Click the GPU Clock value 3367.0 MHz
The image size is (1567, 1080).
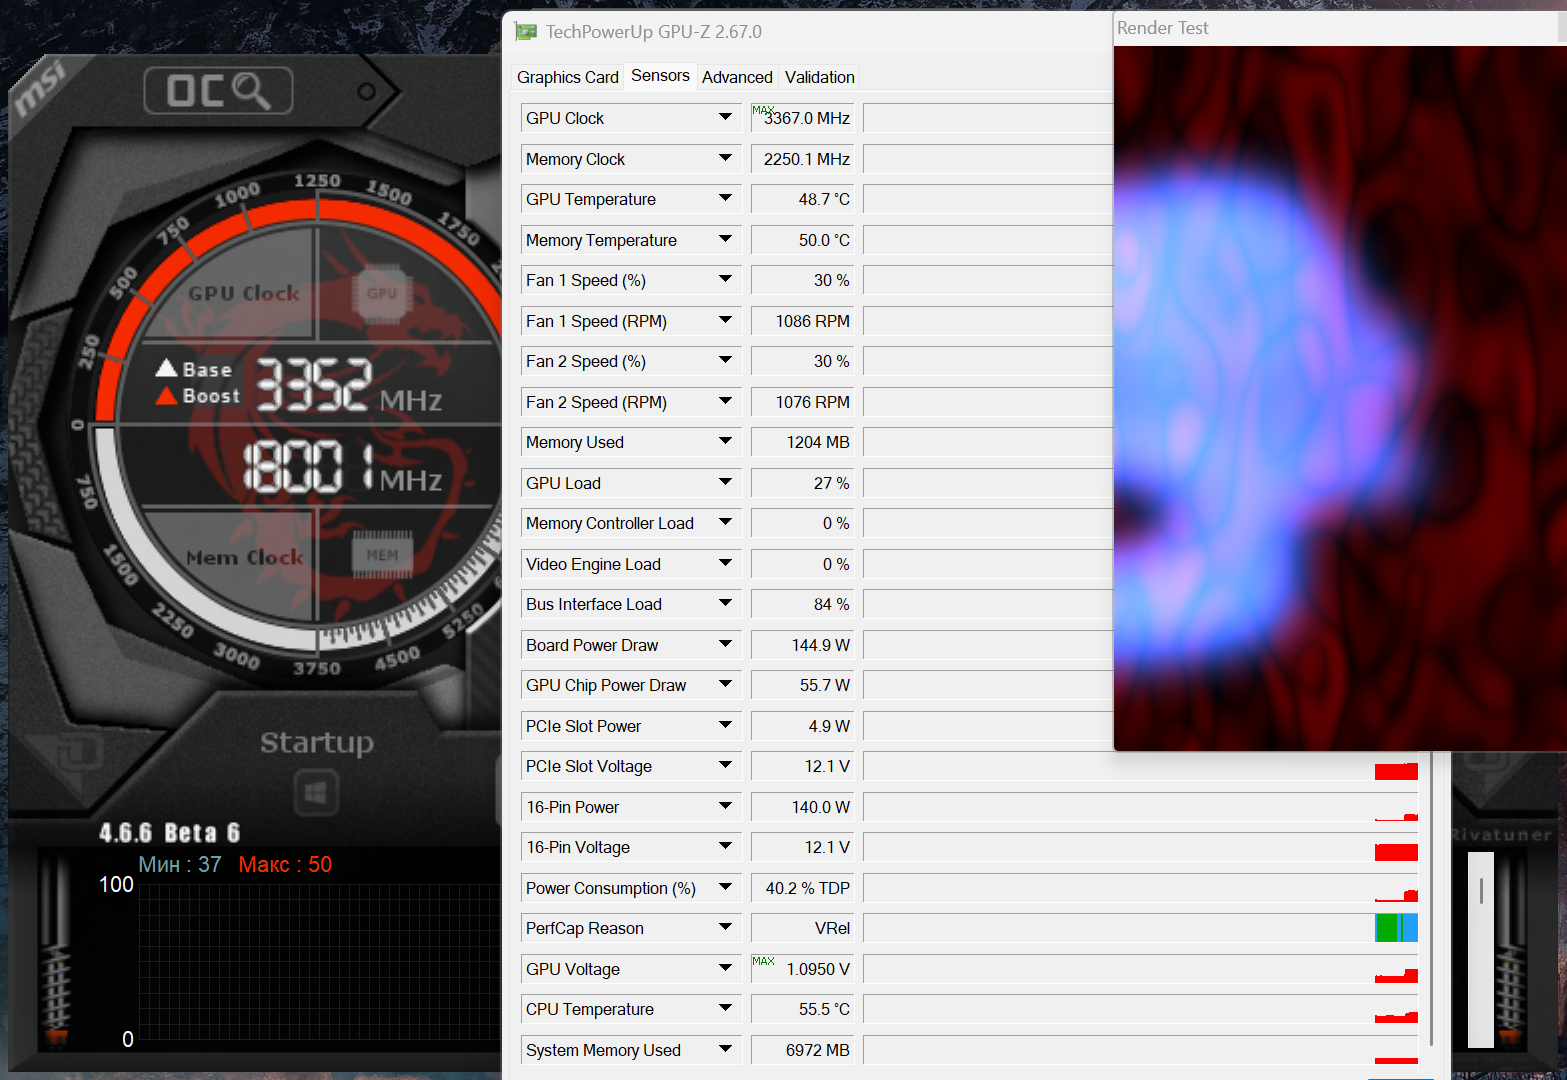[x=803, y=118]
